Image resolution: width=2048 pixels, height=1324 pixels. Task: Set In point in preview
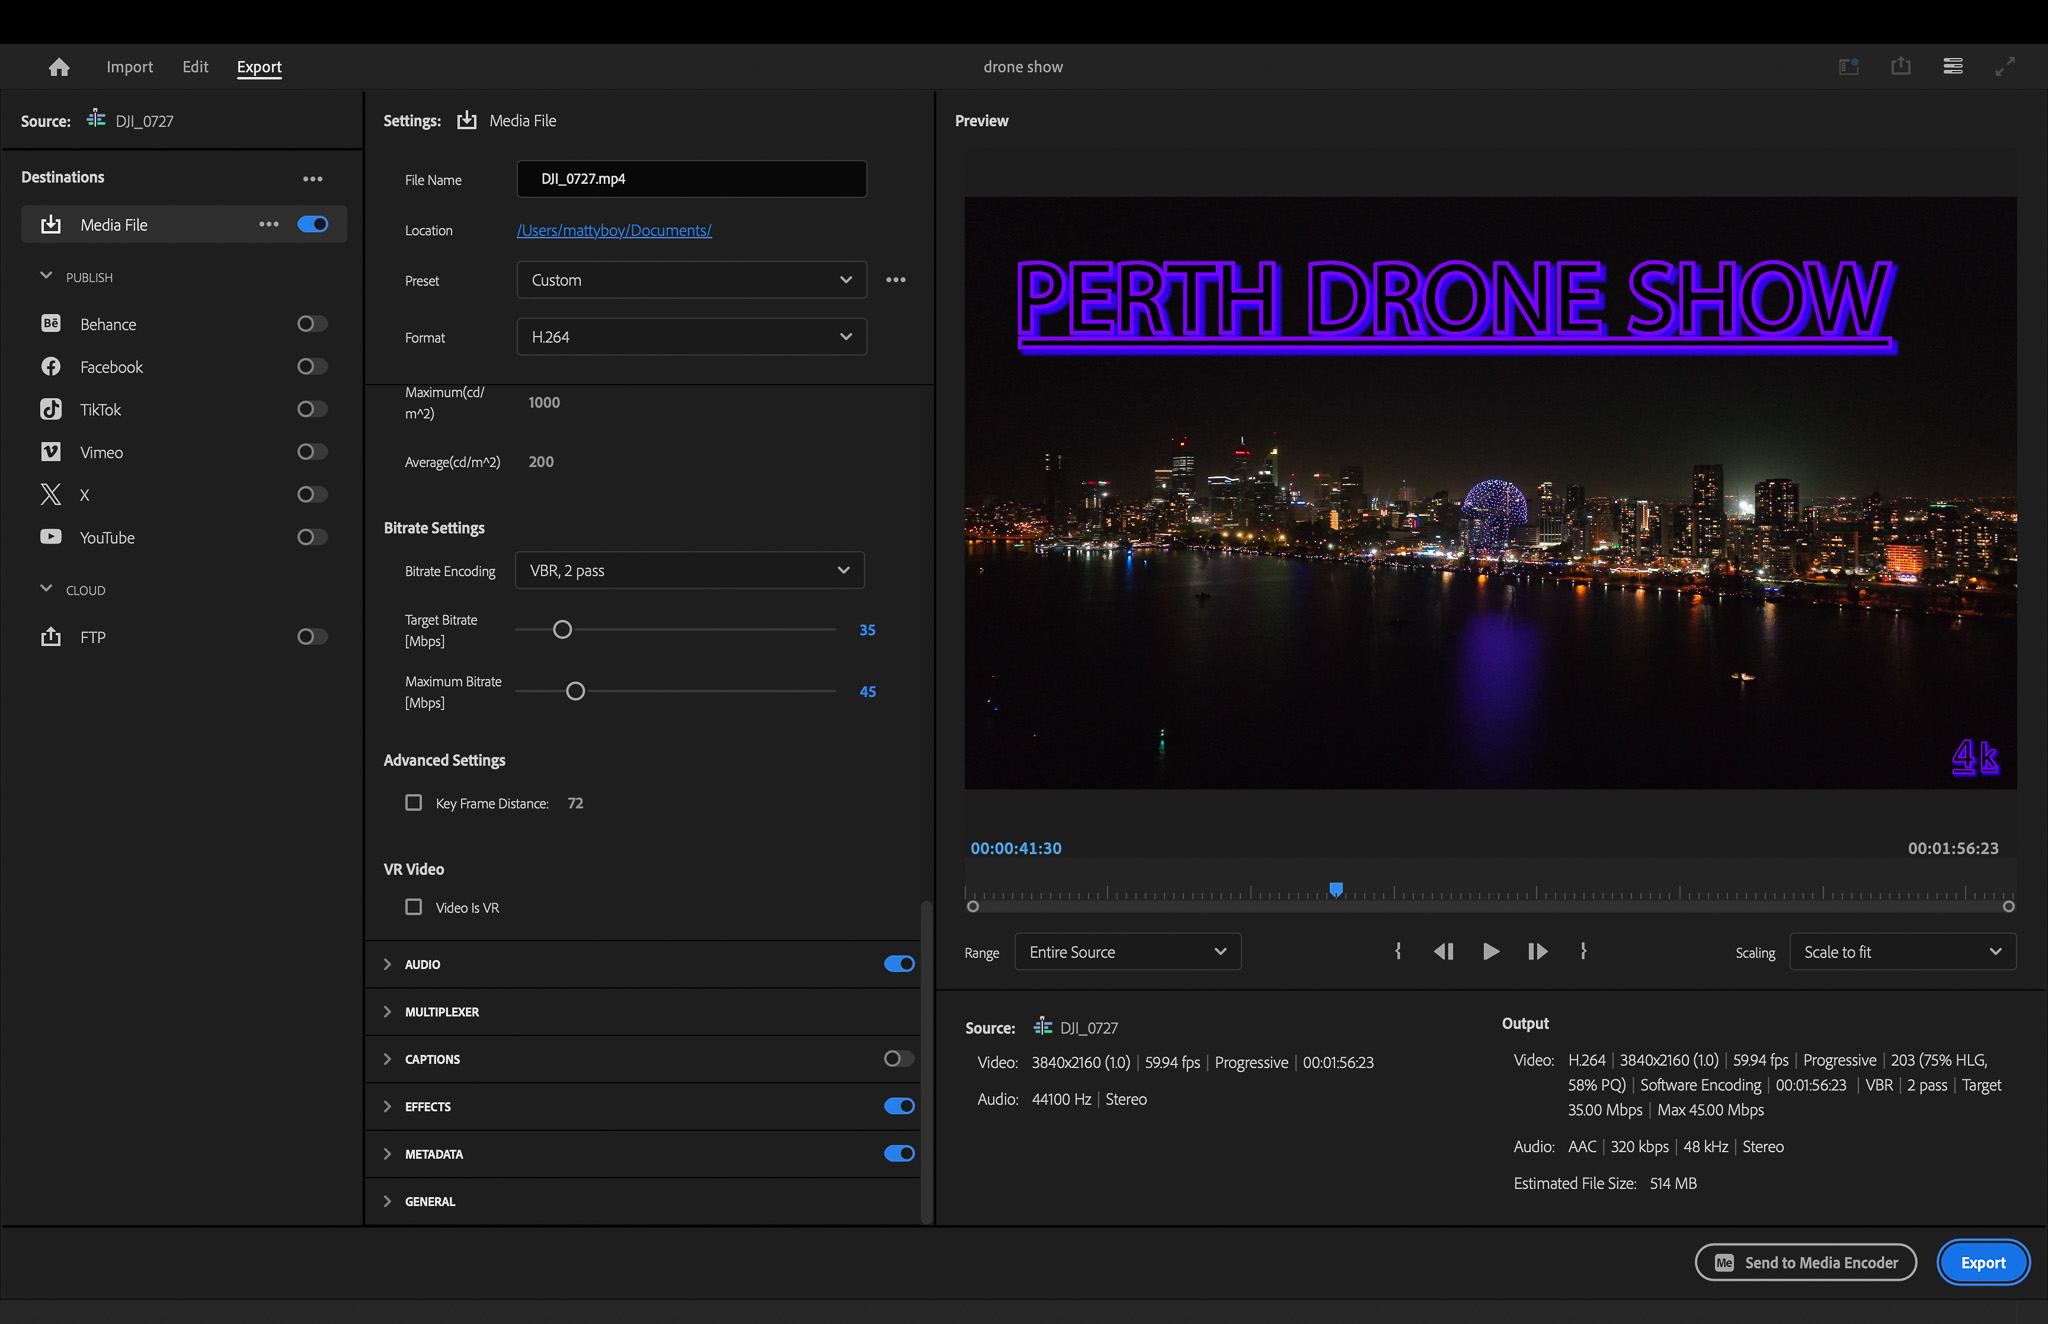click(x=1398, y=951)
